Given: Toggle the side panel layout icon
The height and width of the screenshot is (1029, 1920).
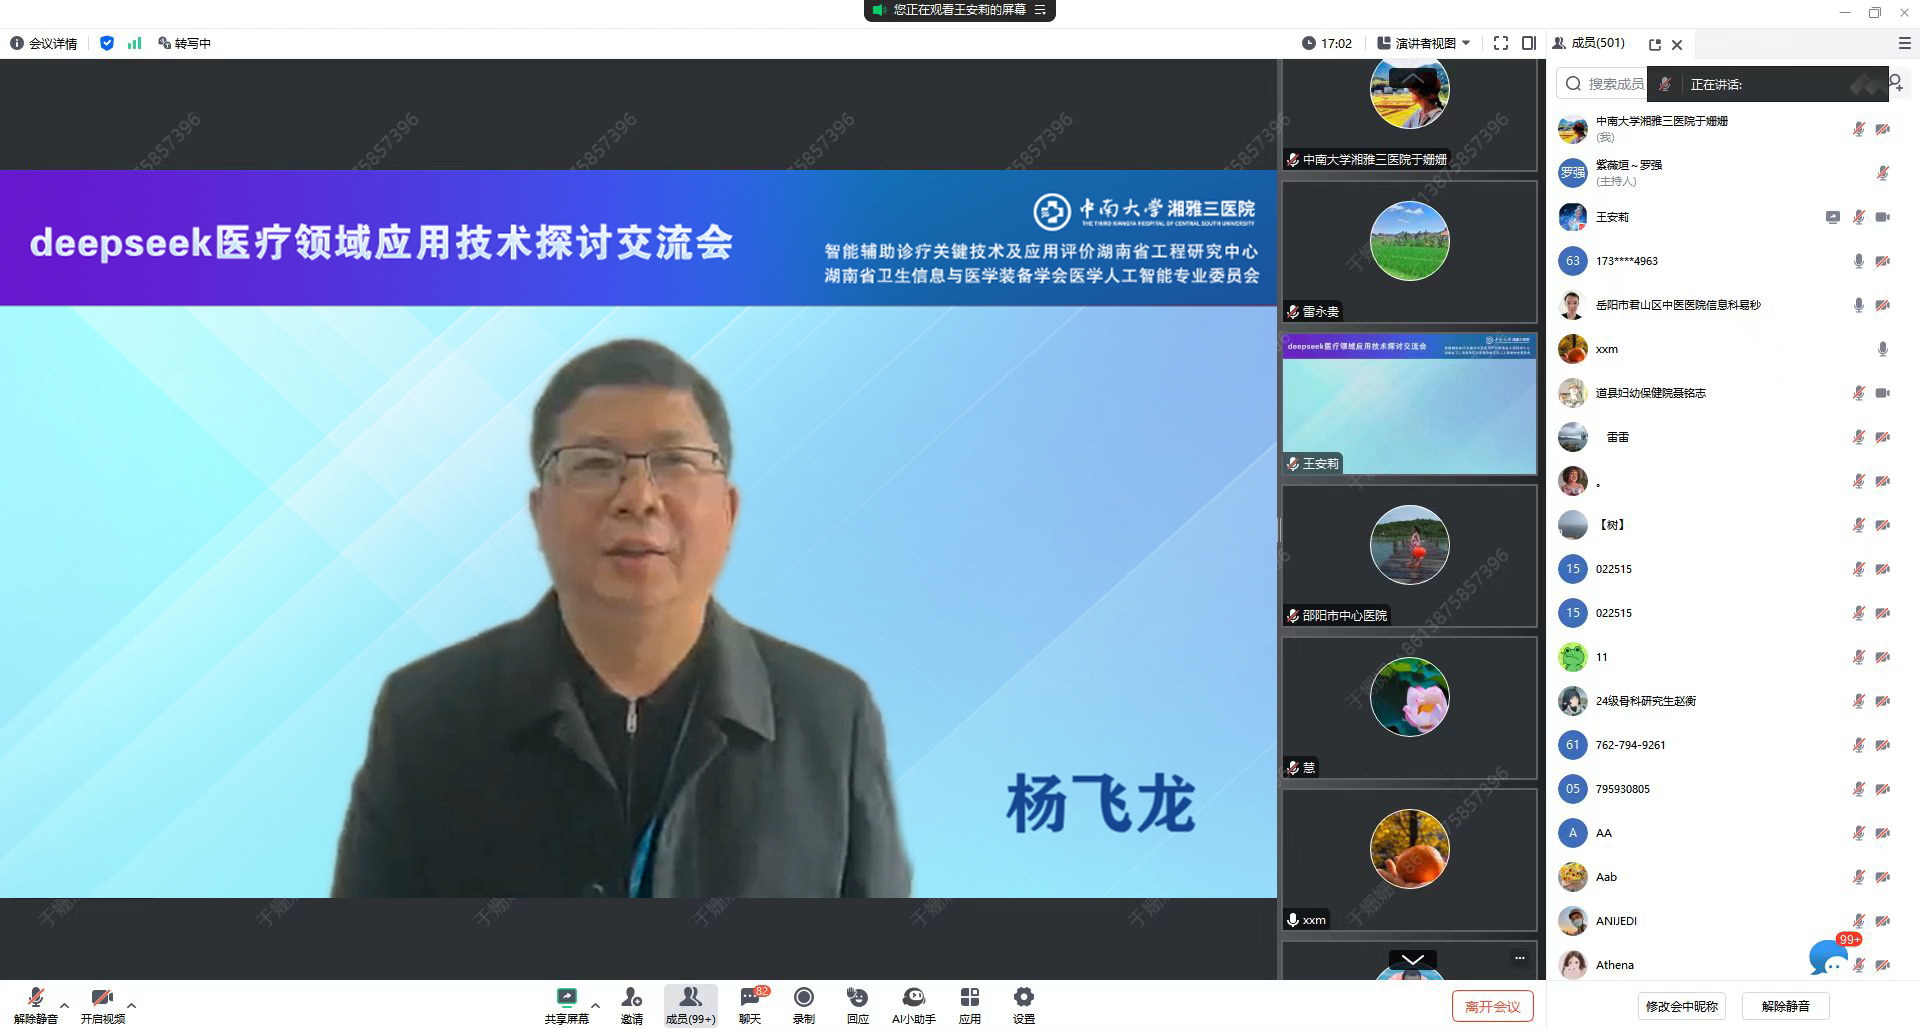Looking at the screenshot, I should coord(1529,43).
